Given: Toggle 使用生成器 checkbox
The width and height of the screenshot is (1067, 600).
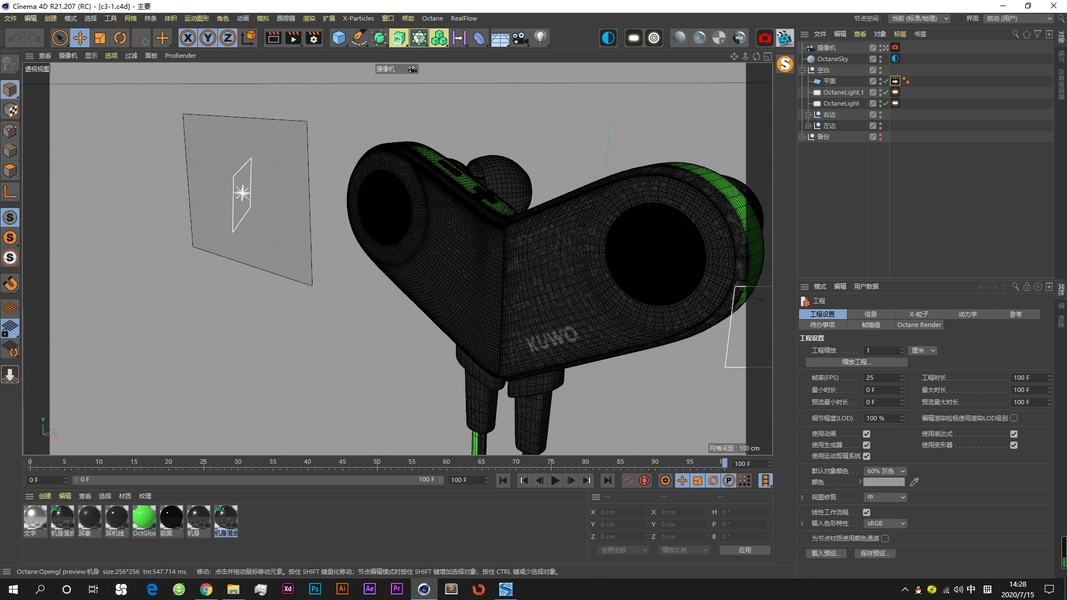Looking at the screenshot, I should tap(866, 445).
